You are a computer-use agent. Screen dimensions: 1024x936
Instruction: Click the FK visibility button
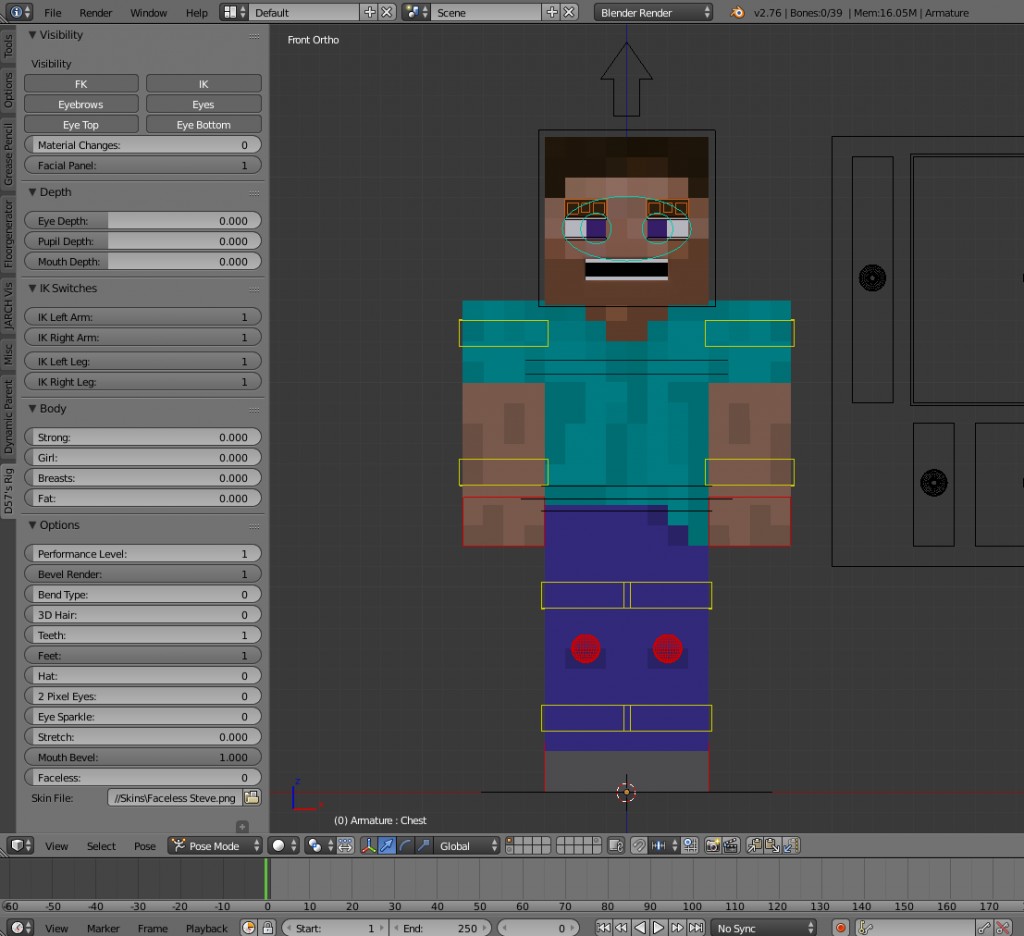point(81,83)
